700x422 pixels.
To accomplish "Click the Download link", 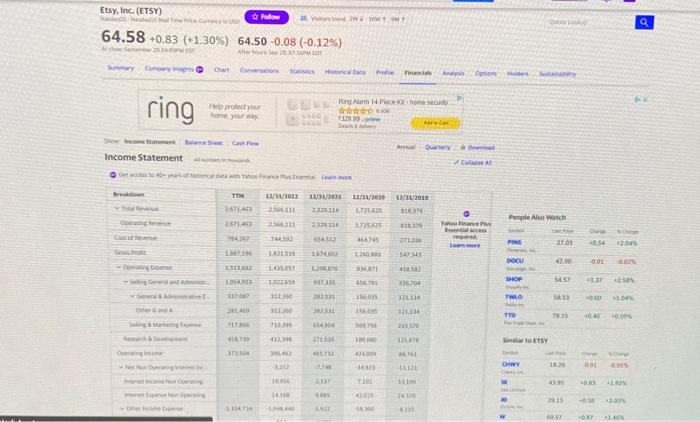I will (x=478, y=148).
